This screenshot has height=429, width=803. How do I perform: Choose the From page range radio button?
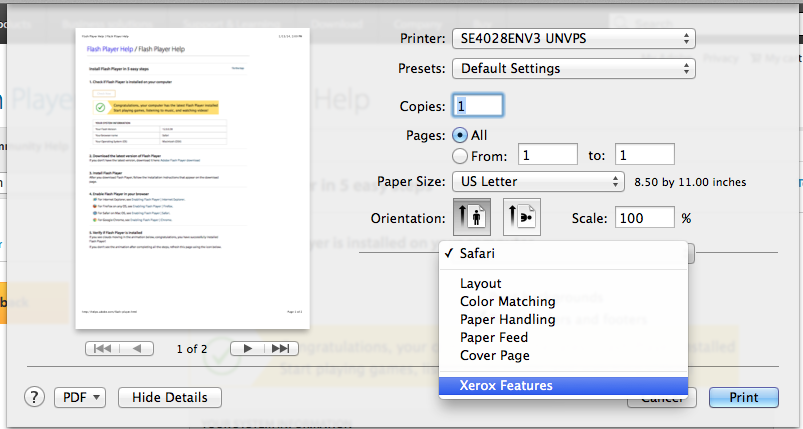pyautogui.click(x=460, y=155)
